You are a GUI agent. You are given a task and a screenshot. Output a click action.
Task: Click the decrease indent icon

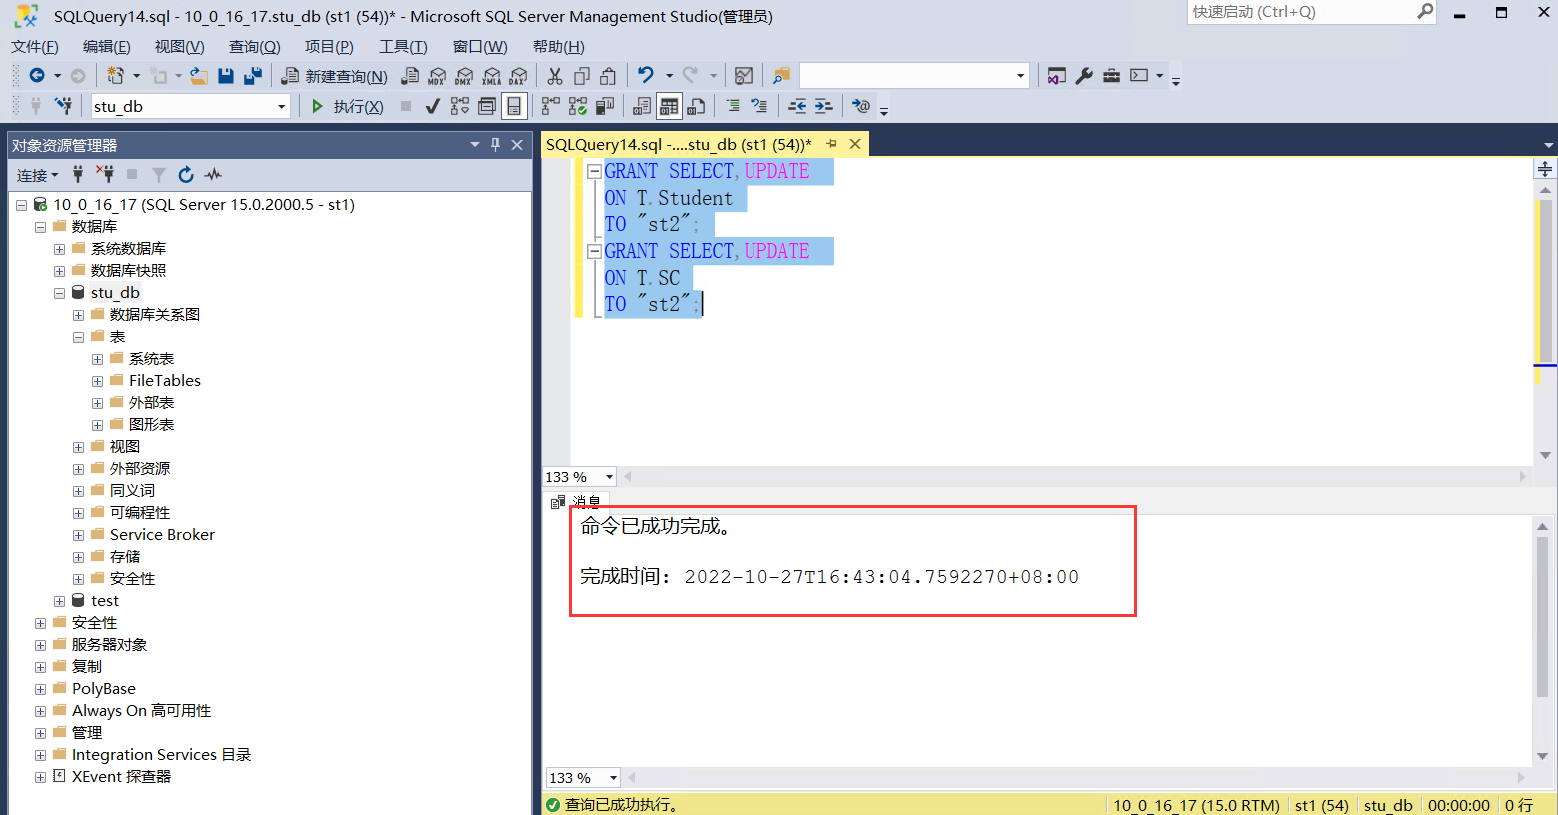(797, 106)
